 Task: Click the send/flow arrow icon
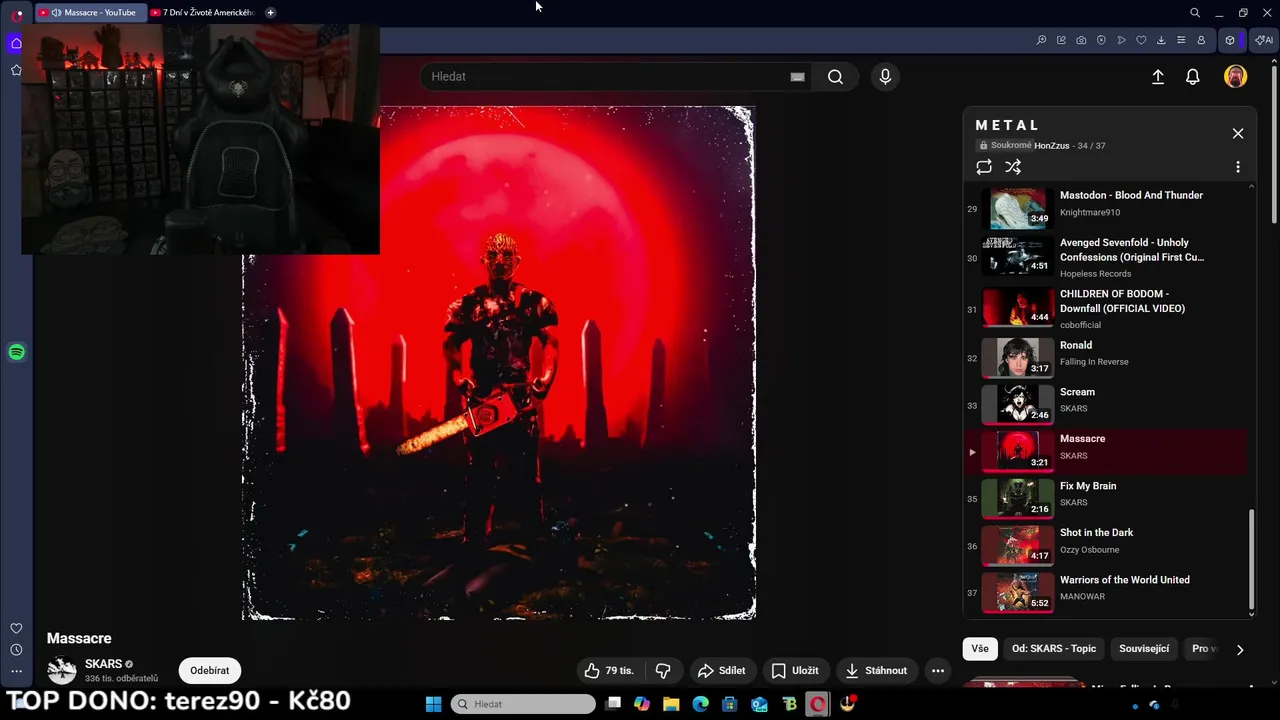click(1121, 40)
